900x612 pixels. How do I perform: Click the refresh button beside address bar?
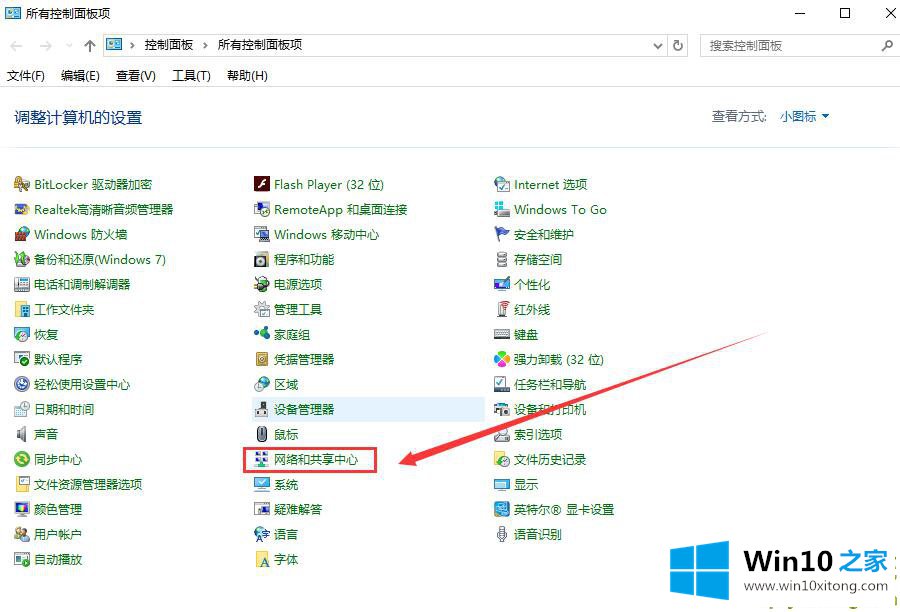pos(679,46)
